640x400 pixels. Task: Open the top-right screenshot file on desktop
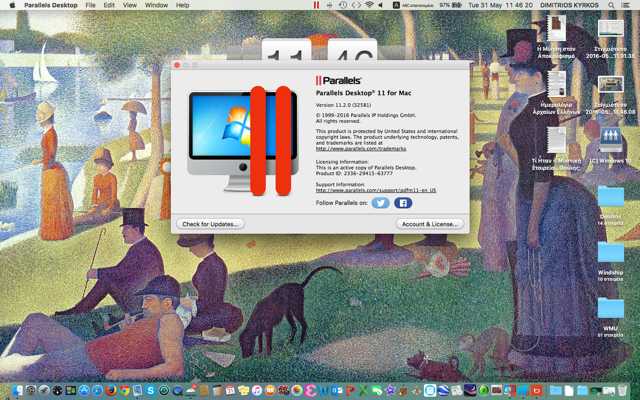click(x=611, y=29)
